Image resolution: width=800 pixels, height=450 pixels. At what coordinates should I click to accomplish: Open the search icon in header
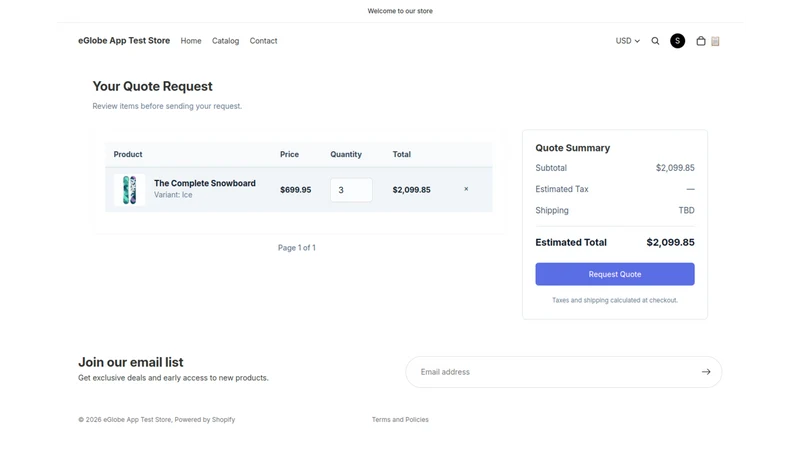click(x=655, y=41)
